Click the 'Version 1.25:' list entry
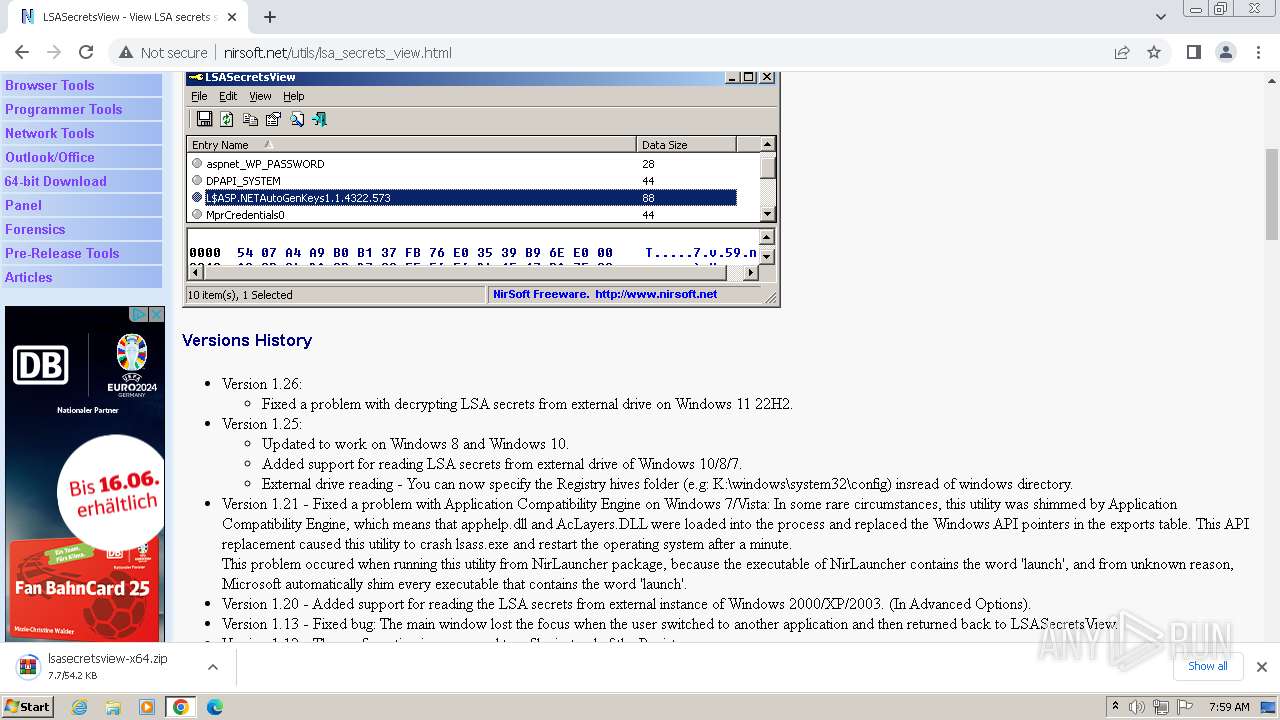The width and height of the screenshot is (1280, 720). (x=262, y=424)
